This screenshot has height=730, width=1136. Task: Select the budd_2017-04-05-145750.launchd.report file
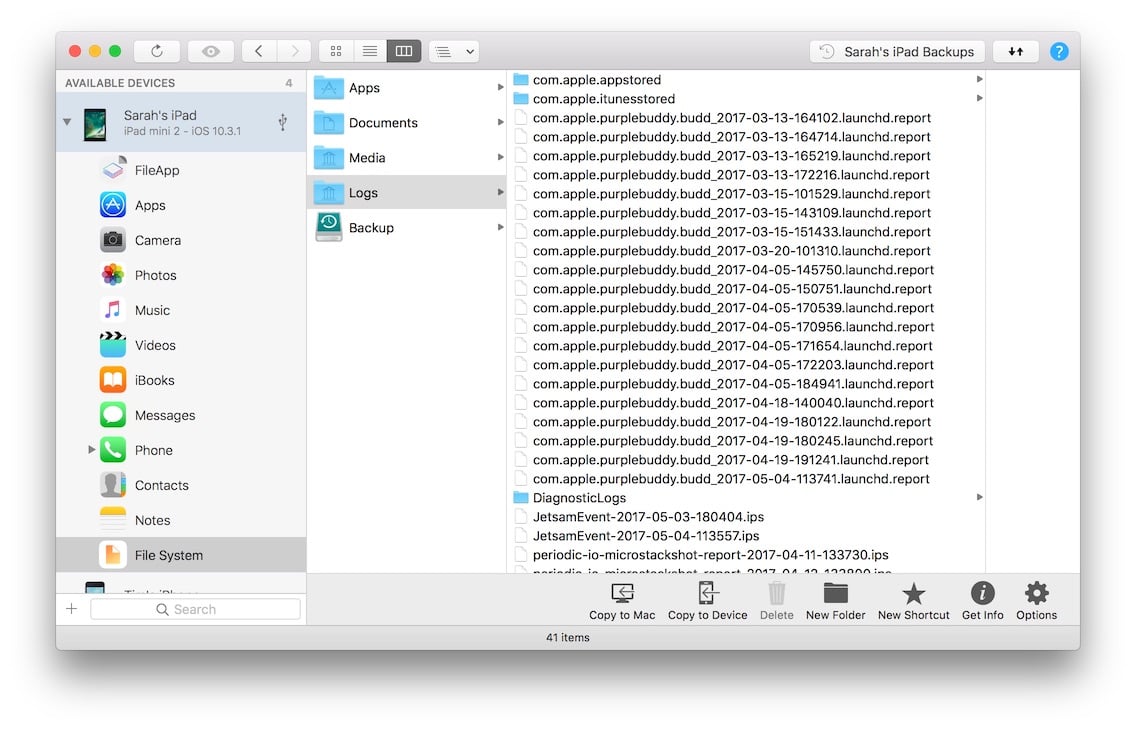pyautogui.click(x=746, y=269)
